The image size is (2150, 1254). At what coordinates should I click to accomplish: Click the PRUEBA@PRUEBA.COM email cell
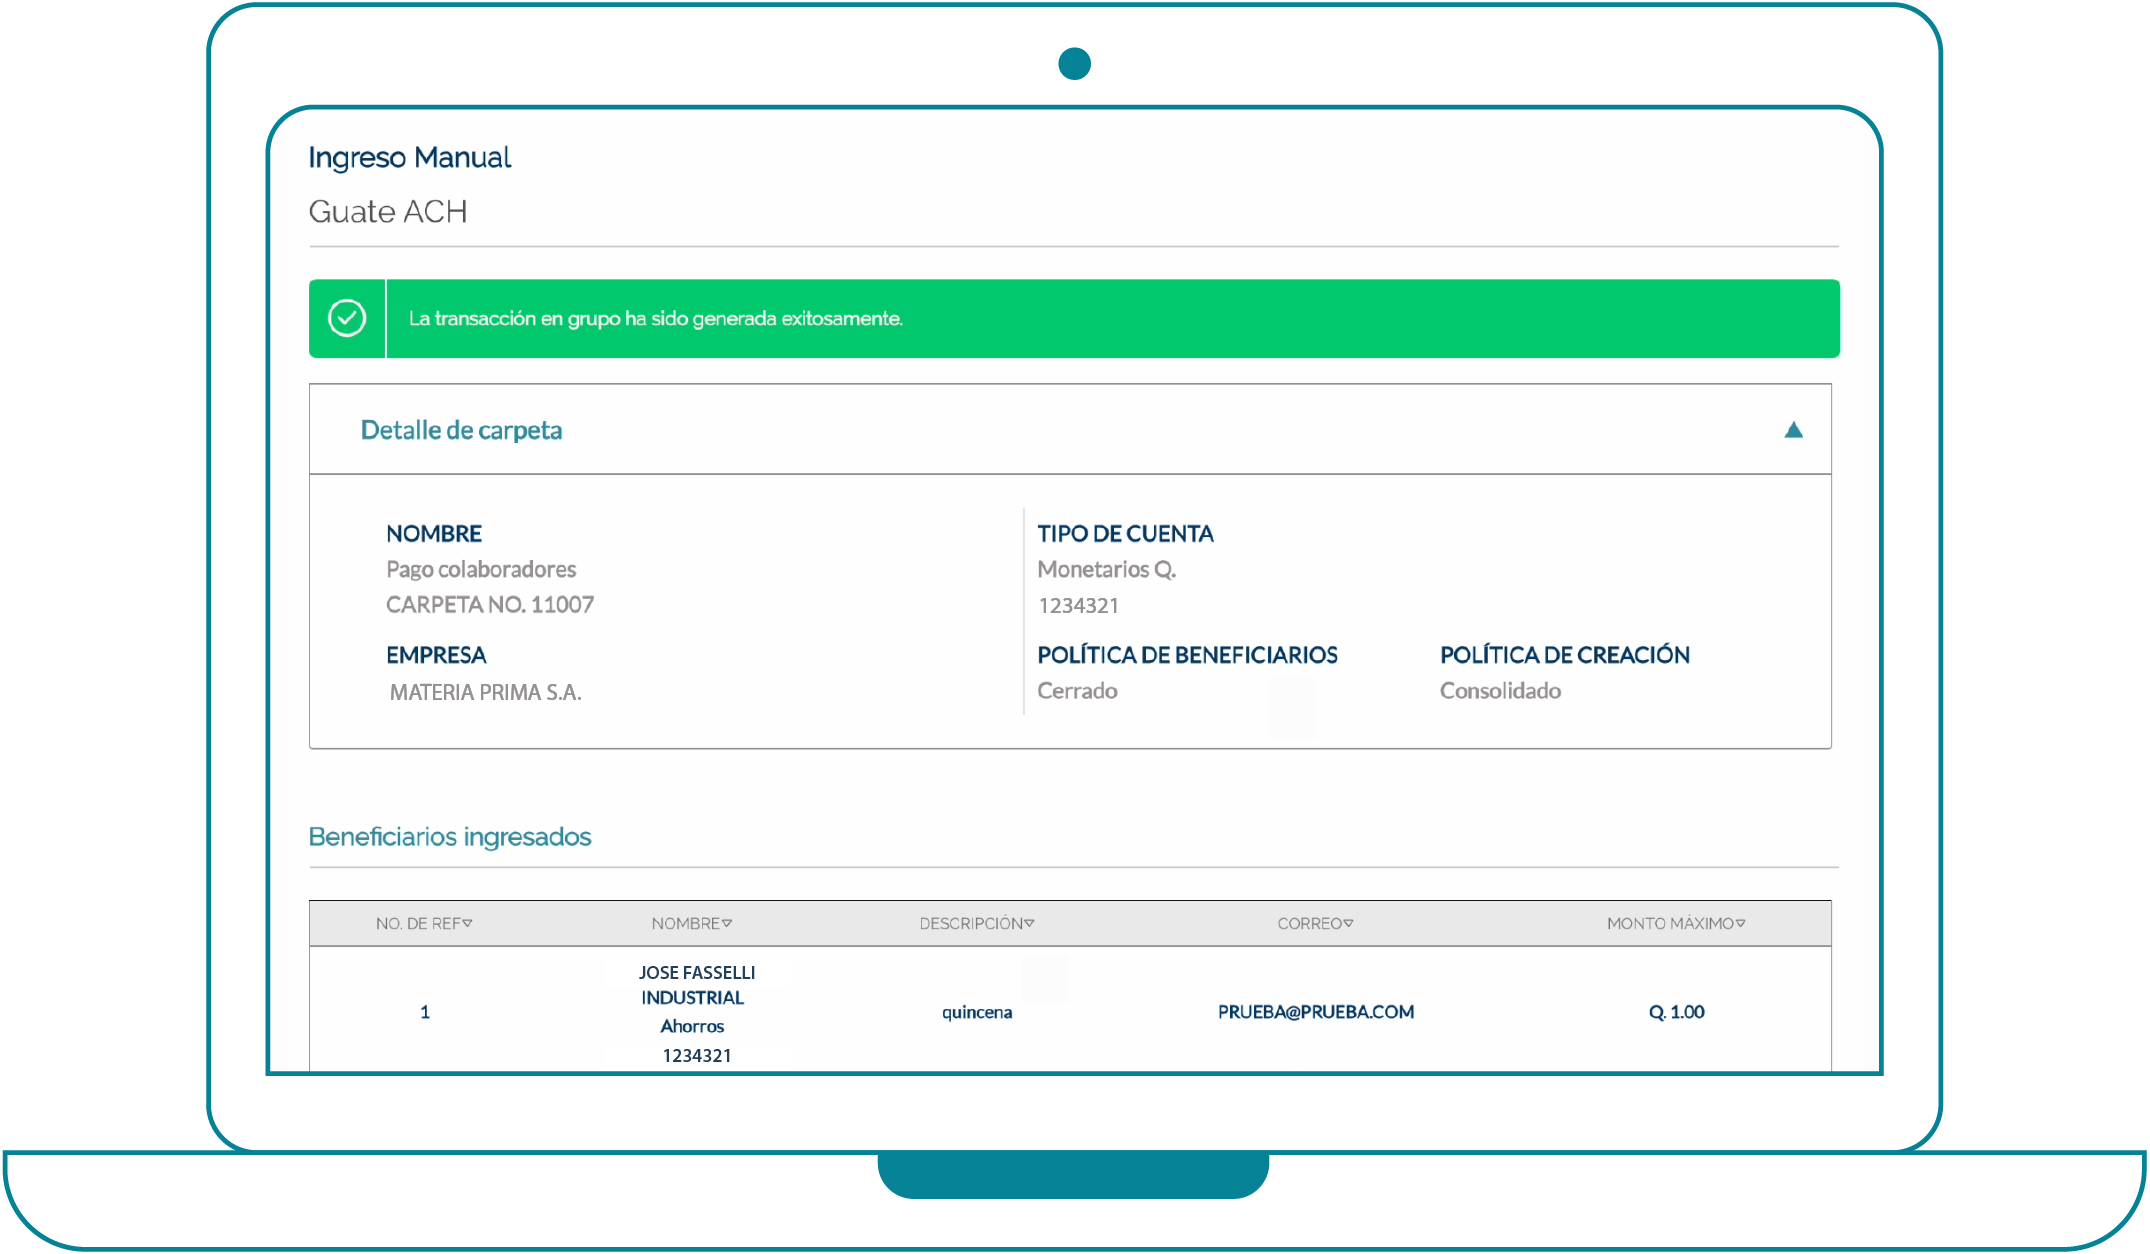click(x=1315, y=1011)
